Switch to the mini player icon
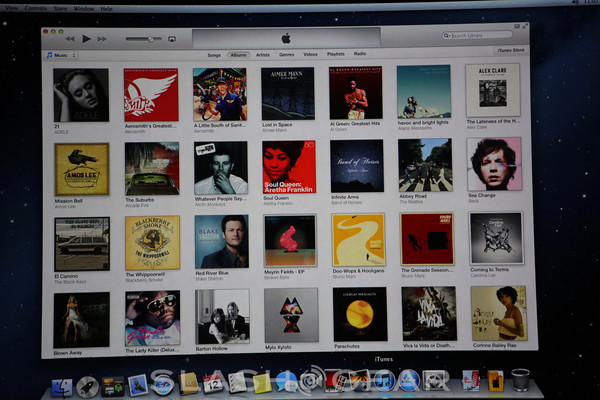 [517, 26]
